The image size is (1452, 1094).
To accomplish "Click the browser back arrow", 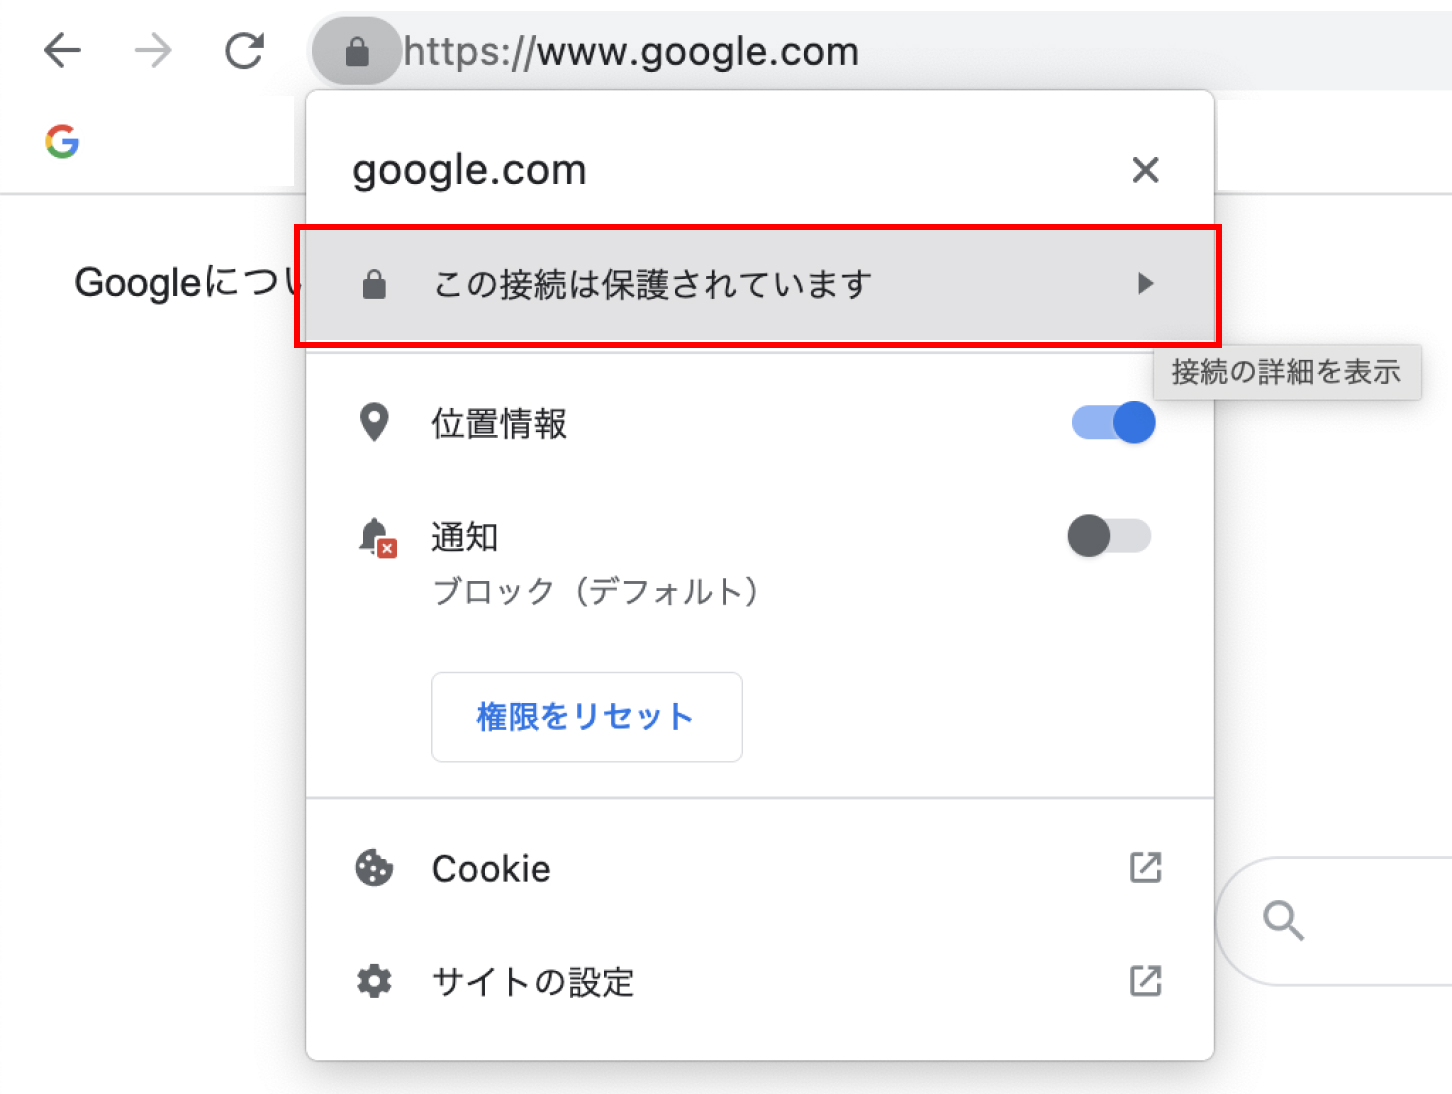I will click(x=62, y=50).
